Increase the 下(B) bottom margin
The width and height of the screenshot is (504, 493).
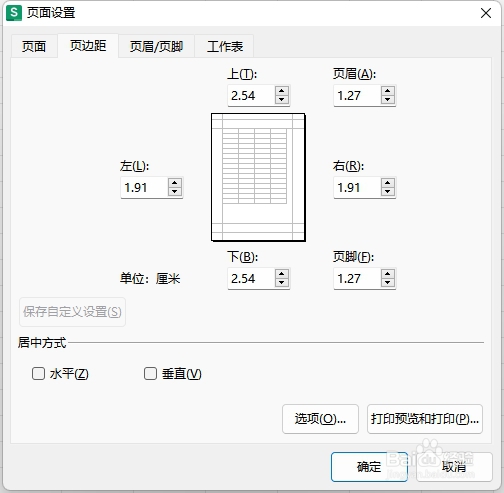click(x=282, y=274)
